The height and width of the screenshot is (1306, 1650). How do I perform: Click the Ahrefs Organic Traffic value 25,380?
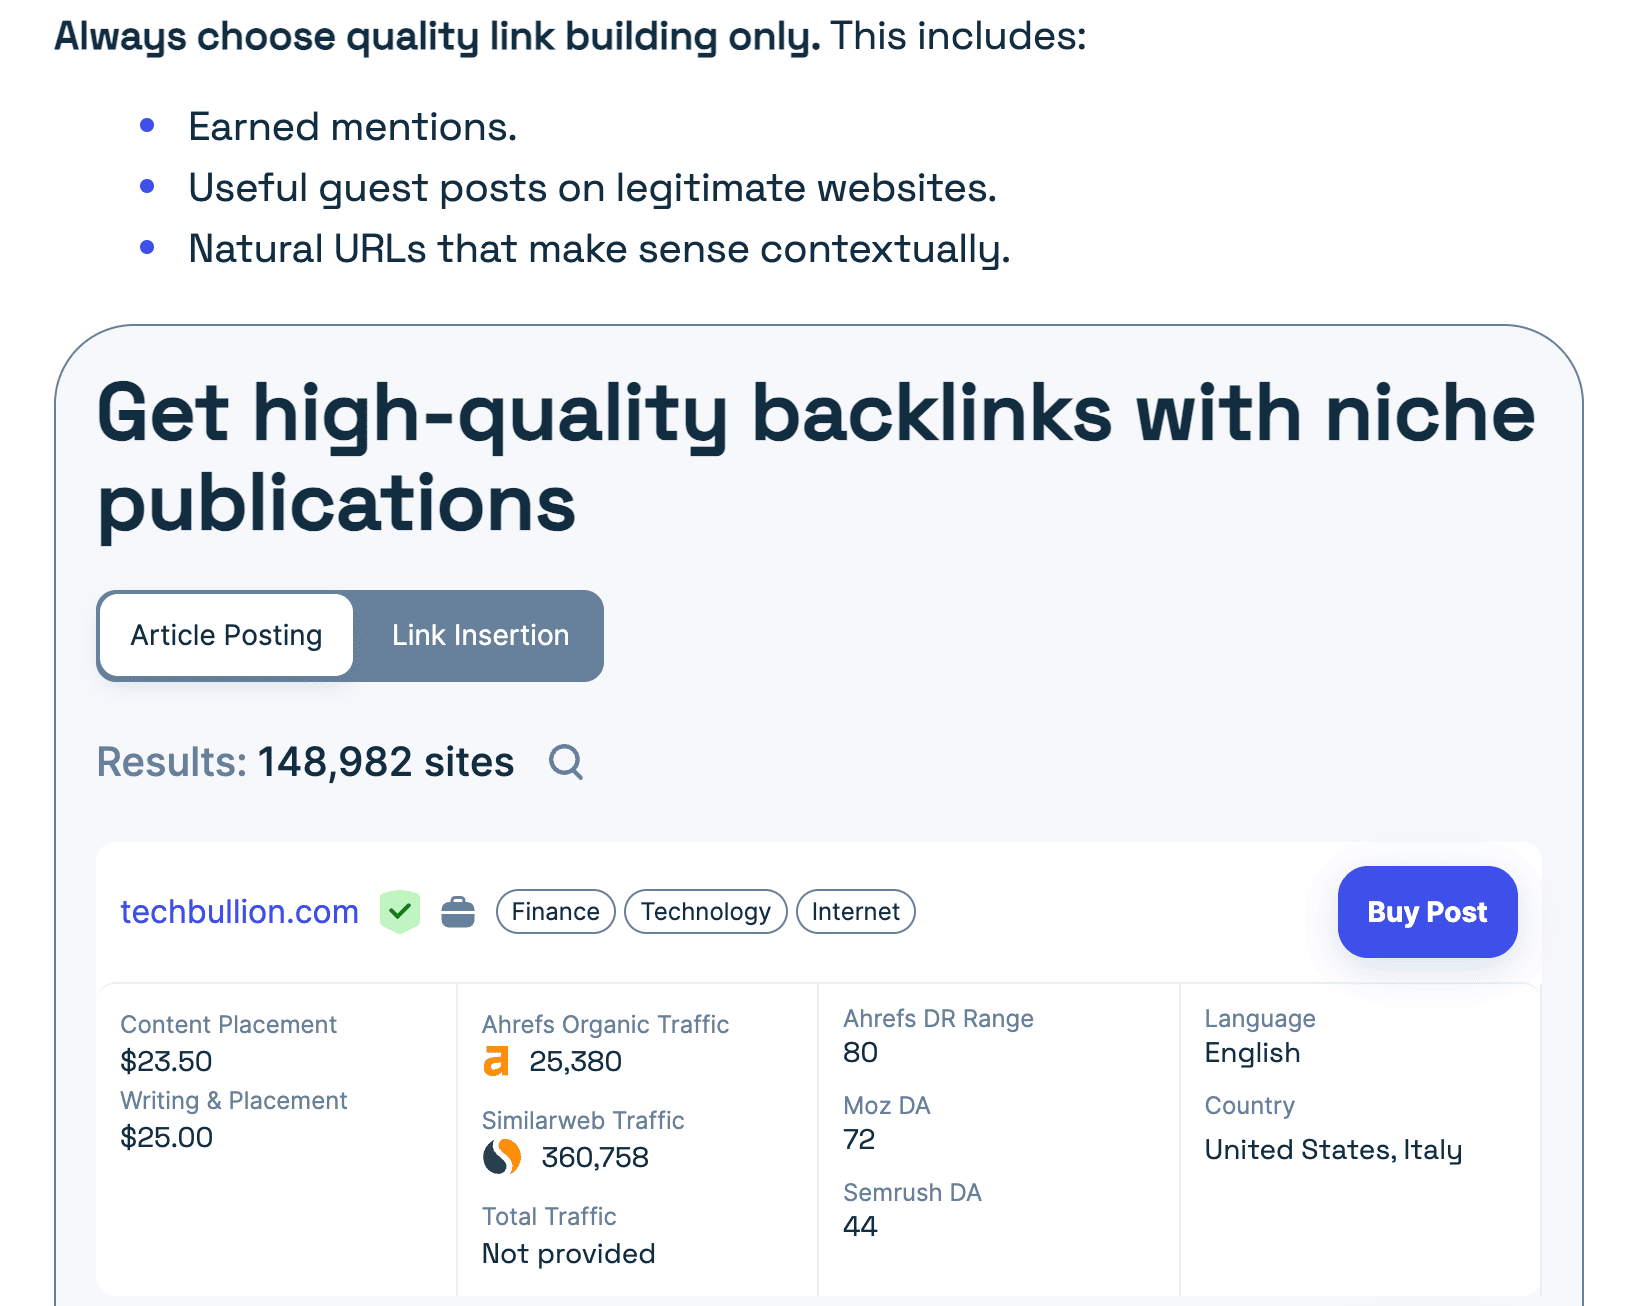[x=575, y=1060]
